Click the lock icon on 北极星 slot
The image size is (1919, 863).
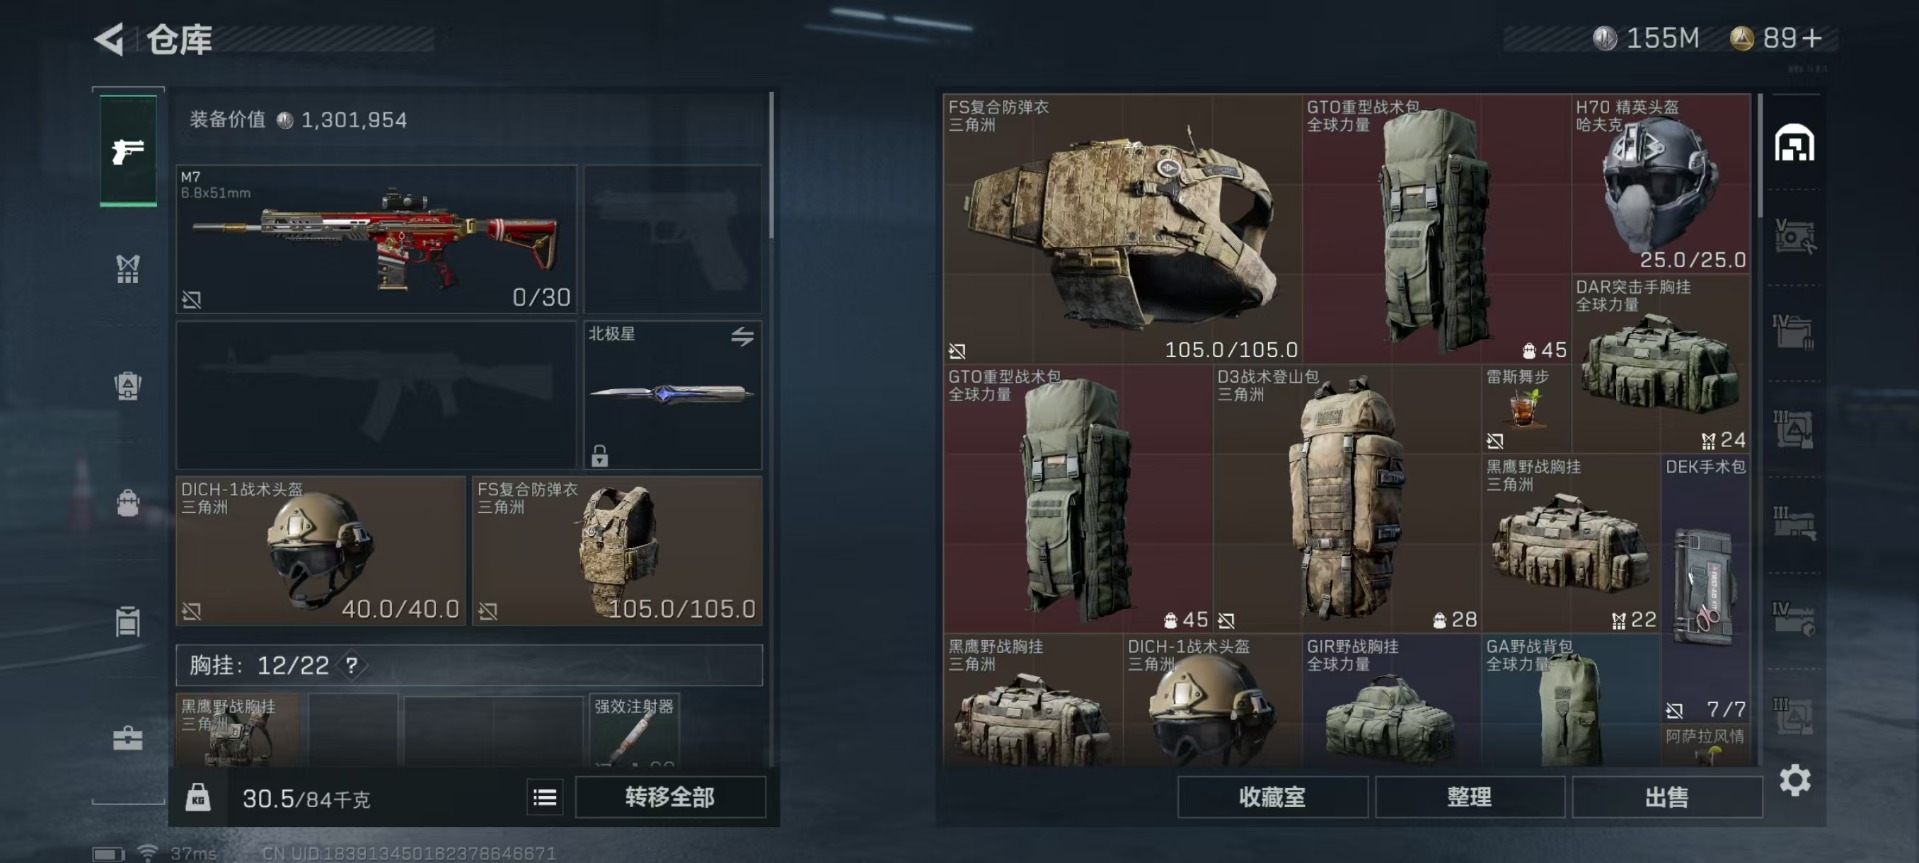[x=599, y=456]
